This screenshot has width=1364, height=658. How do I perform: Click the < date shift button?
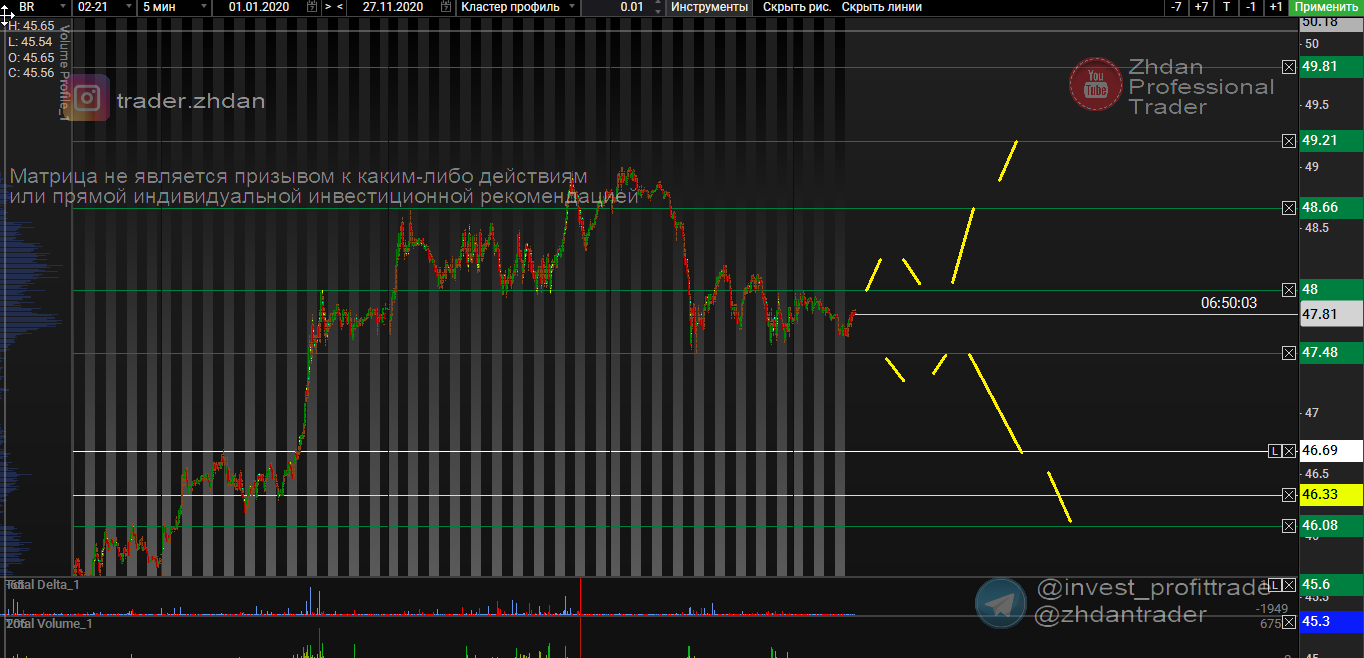(341, 7)
